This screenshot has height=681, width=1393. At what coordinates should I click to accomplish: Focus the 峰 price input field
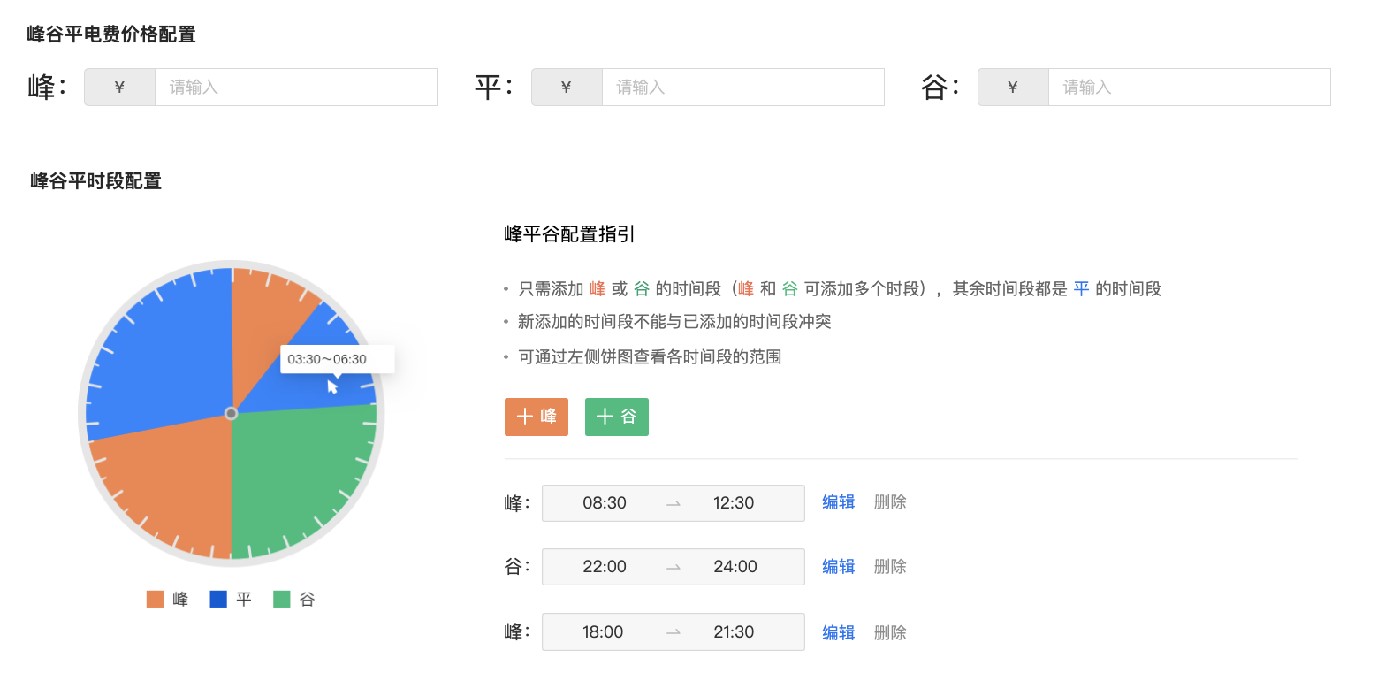(x=295, y=87)
